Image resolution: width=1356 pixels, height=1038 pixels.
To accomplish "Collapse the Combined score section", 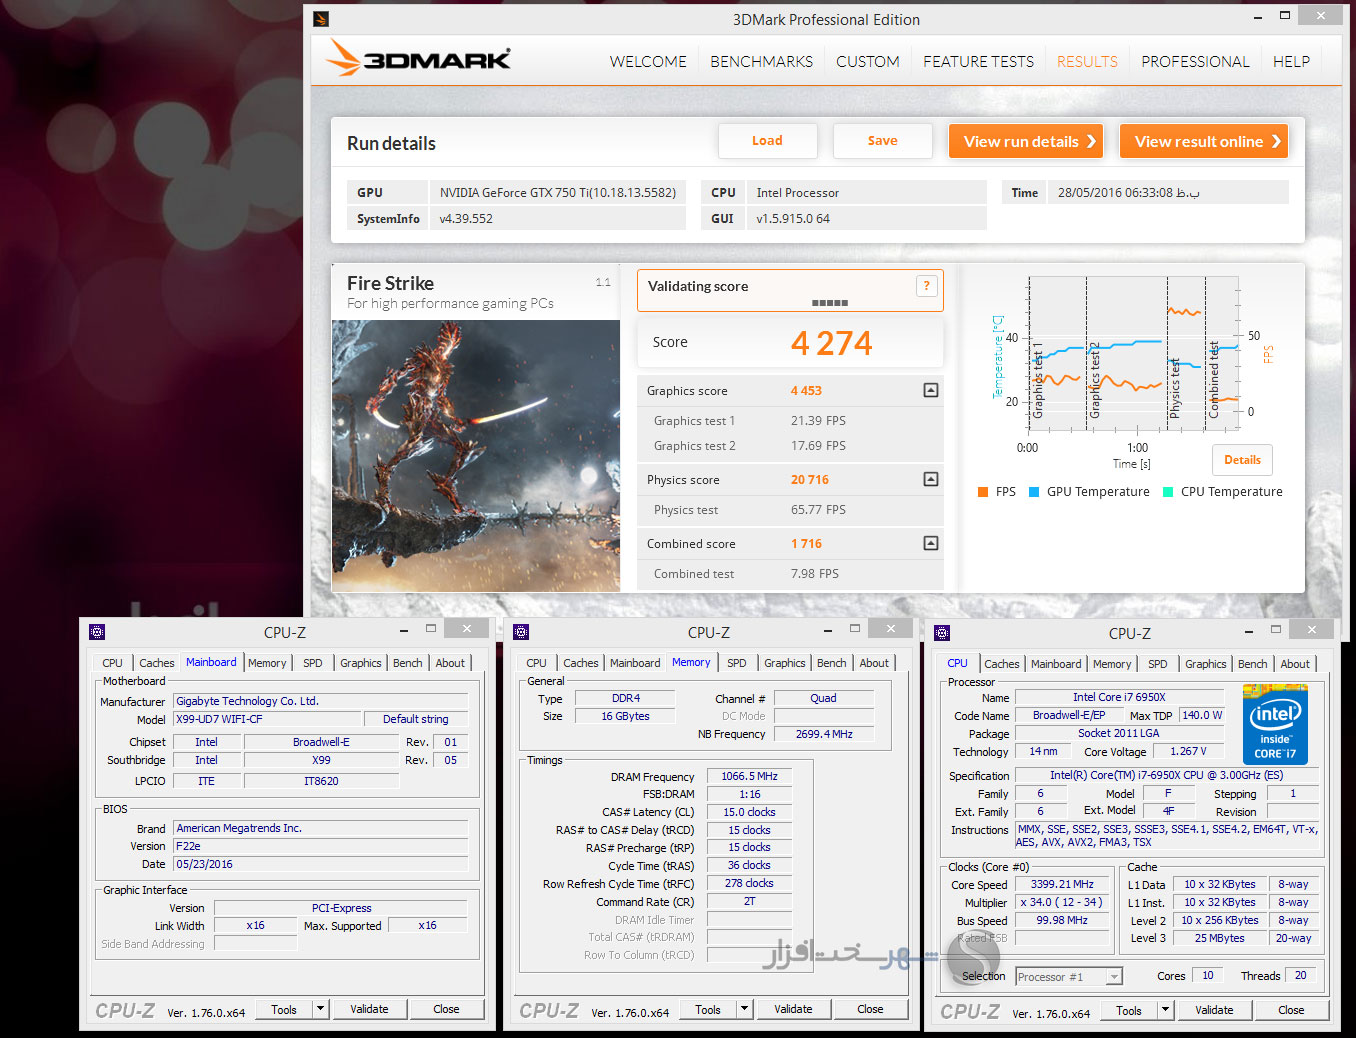I will [x=930, y=544].
